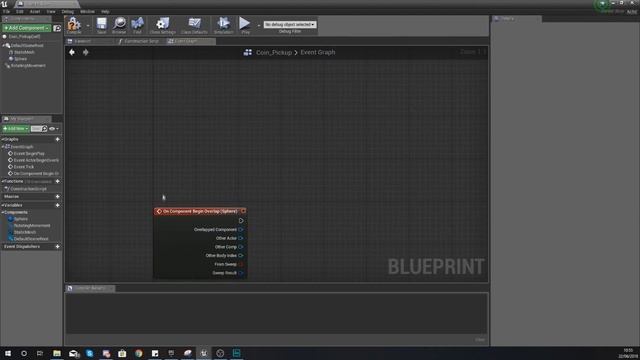Image resolution: width=640 pixels, height=360 pixels.
Task: Click the Coin_Pickup breadcrumb blueprint icon
Action: [248, 52]
